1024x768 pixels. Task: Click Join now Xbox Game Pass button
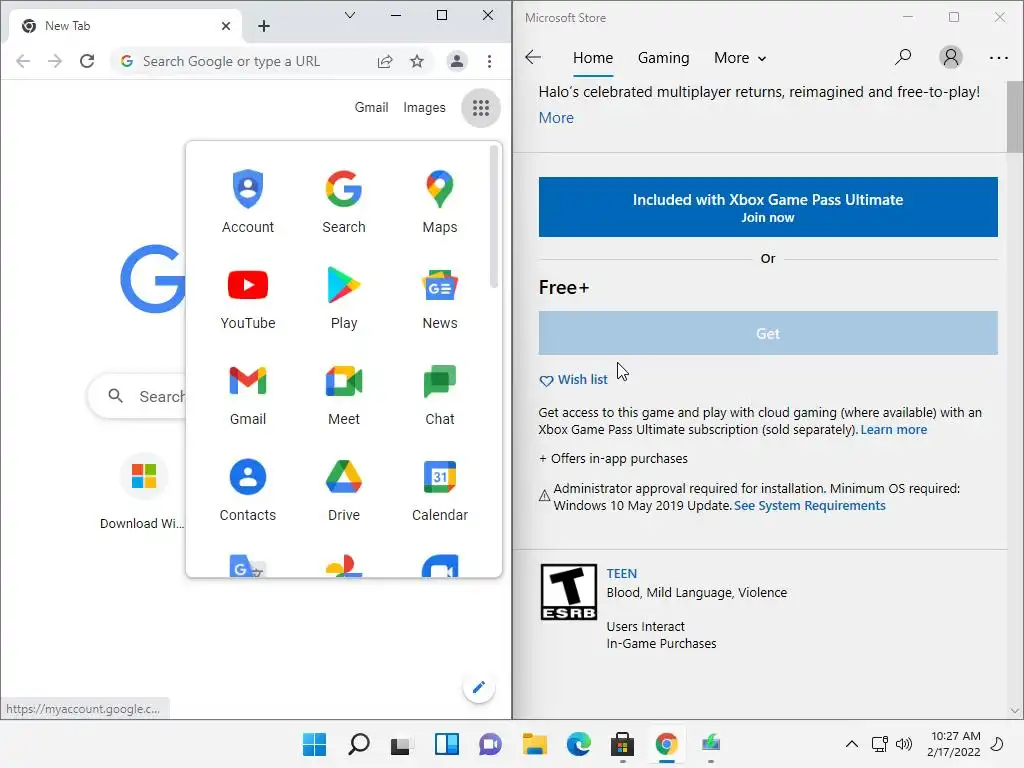(767, 207)
